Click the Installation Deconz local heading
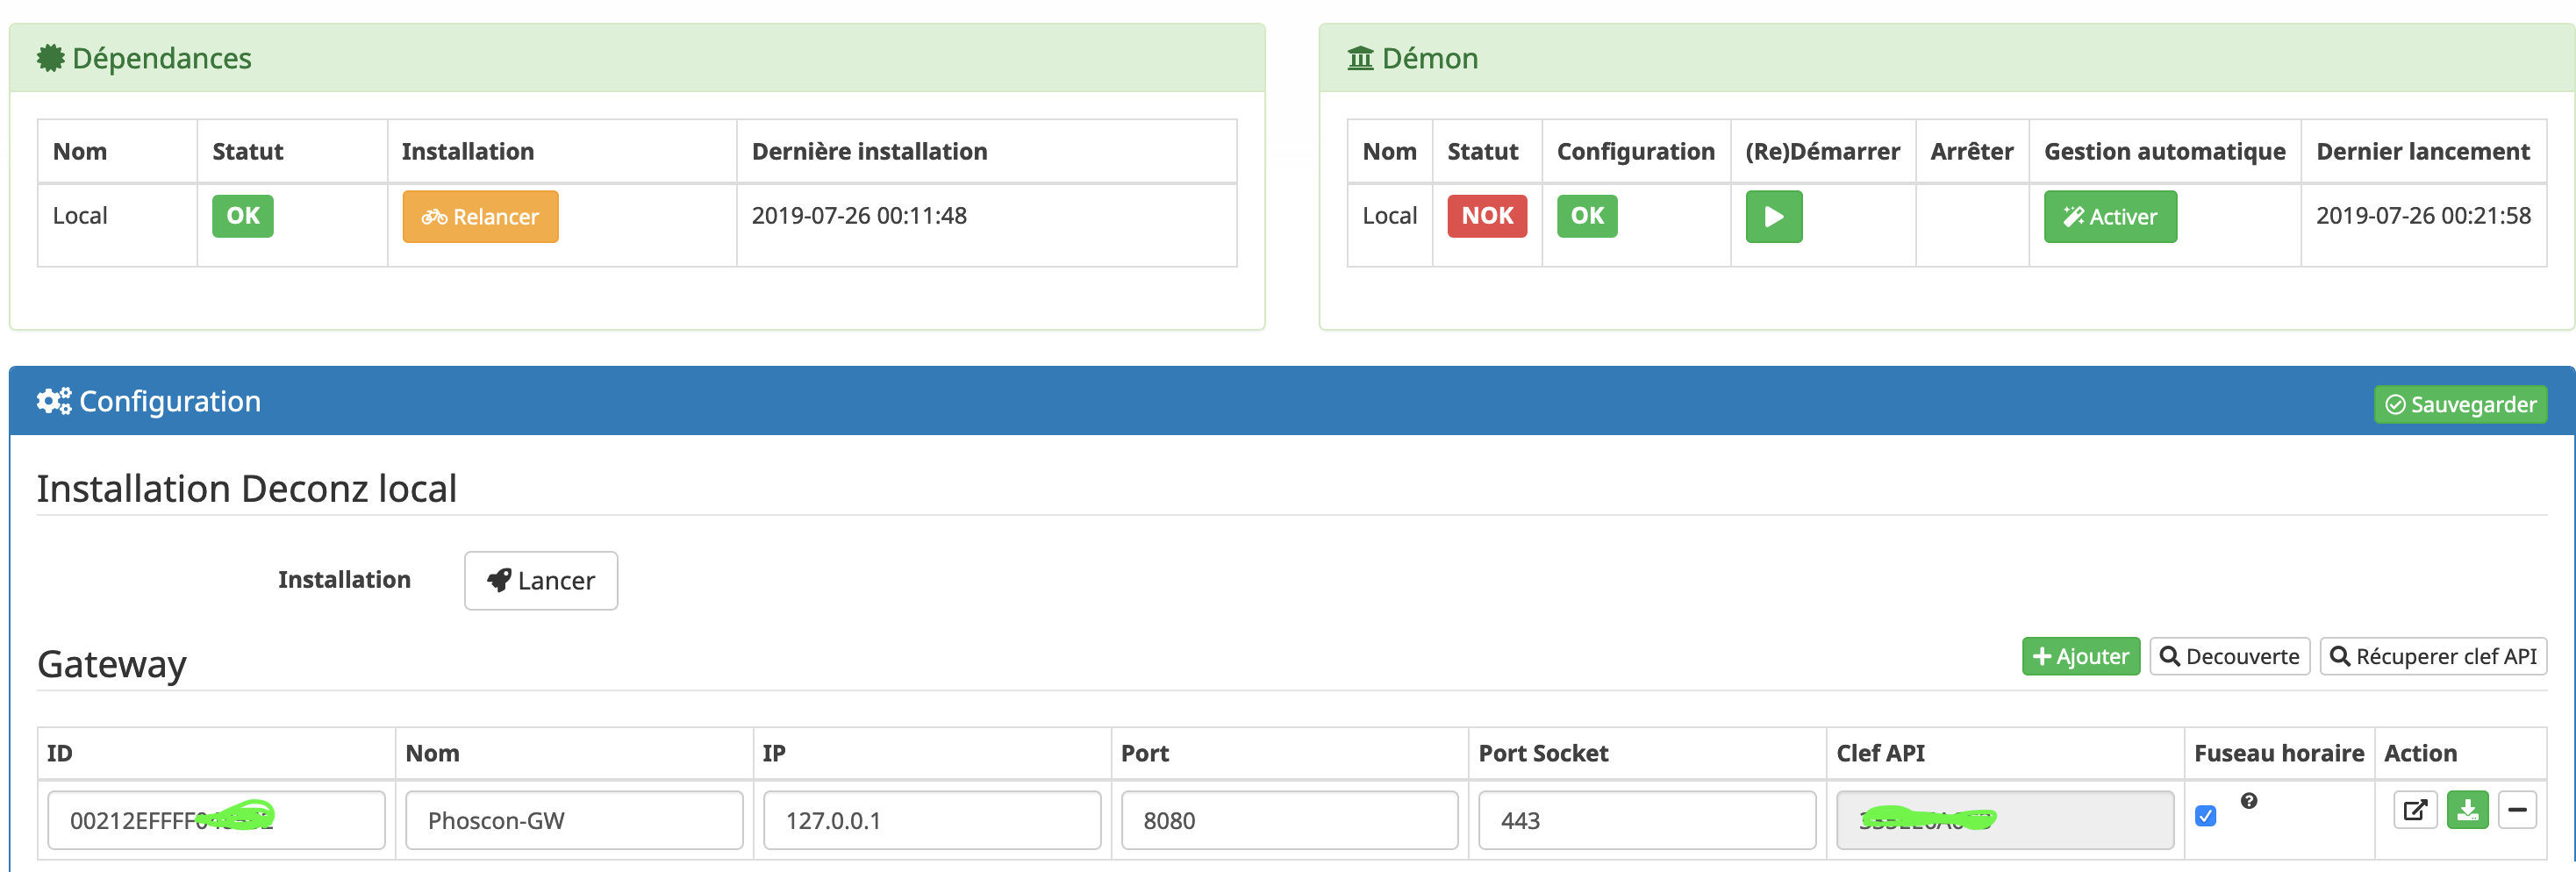The width and height of the screenshot is (2576, 872). point(247,489)
